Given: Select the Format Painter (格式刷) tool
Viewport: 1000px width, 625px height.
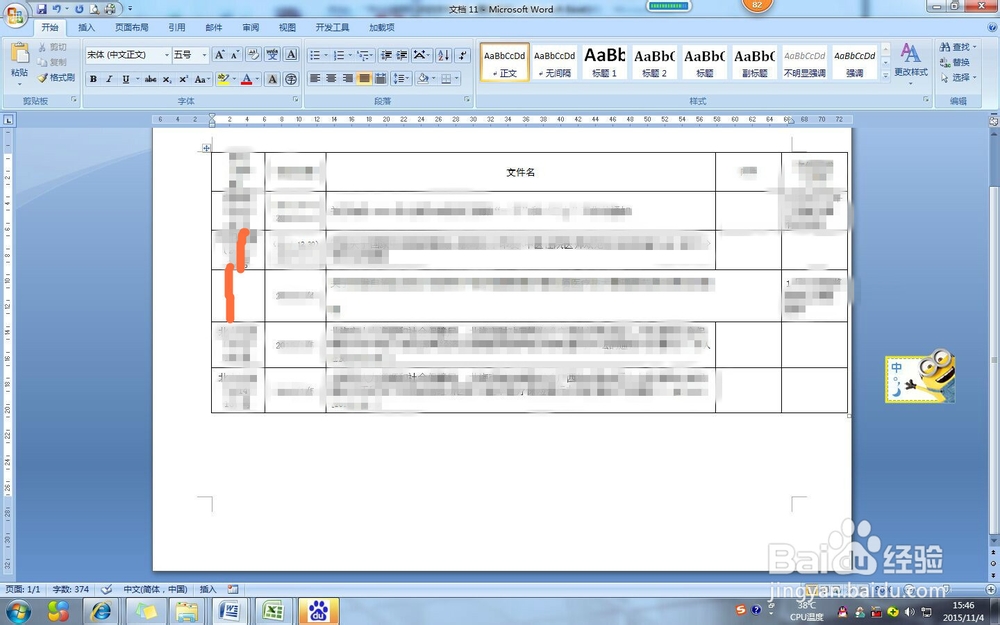Looking at the screenshot, I should (x=55, y=78).
